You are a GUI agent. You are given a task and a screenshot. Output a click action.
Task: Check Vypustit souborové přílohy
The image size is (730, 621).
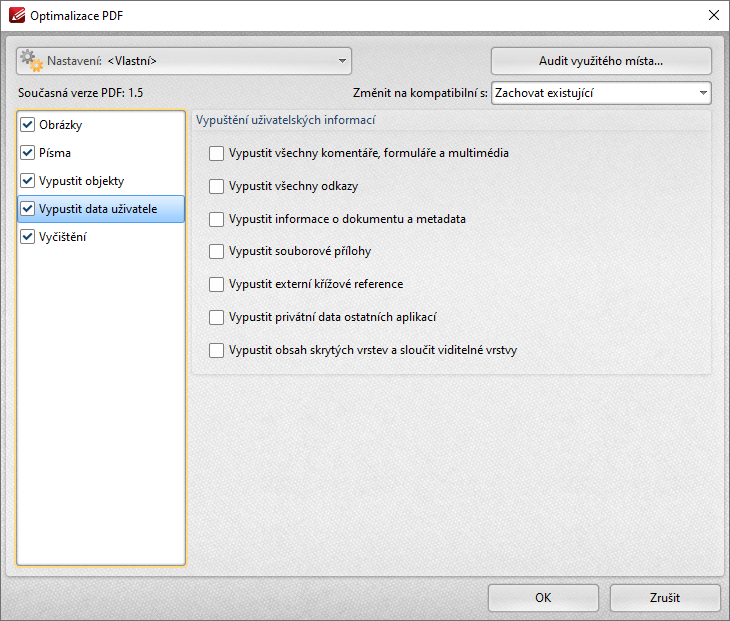click(216, 251)
